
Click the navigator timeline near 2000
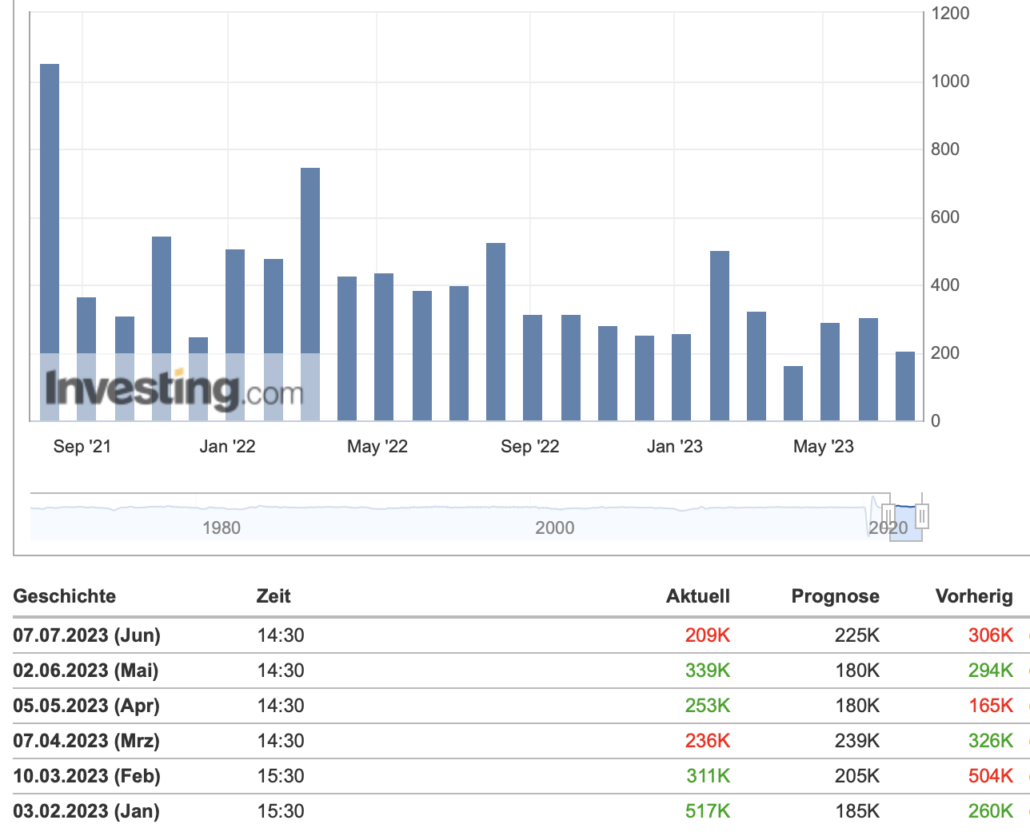554,526
